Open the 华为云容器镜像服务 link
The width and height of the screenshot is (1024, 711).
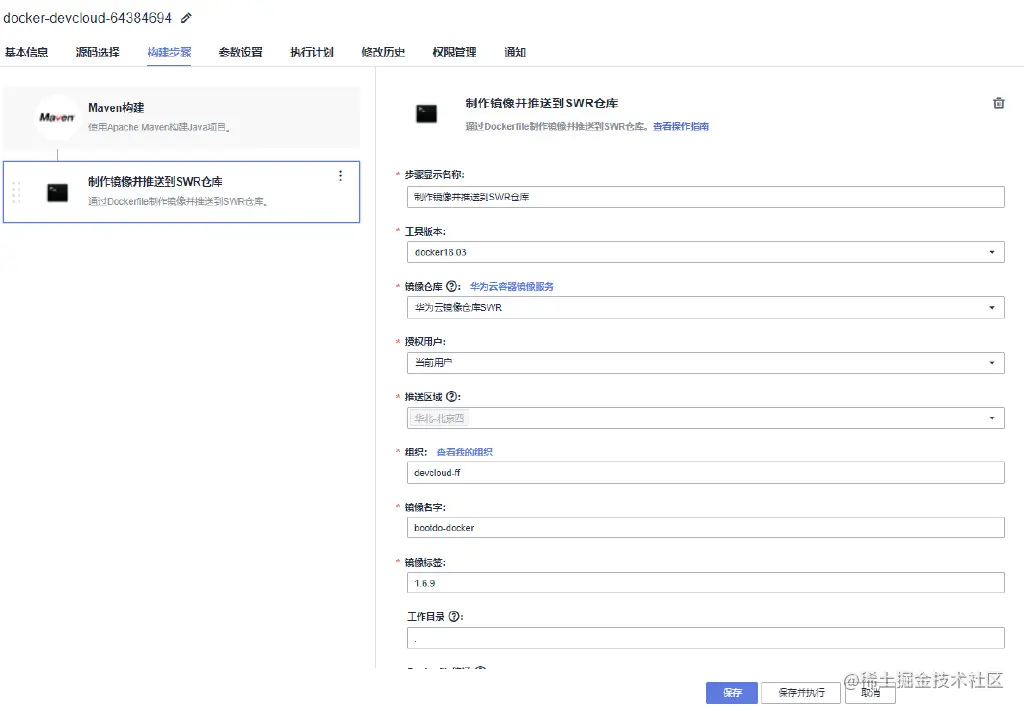point(511,287)
